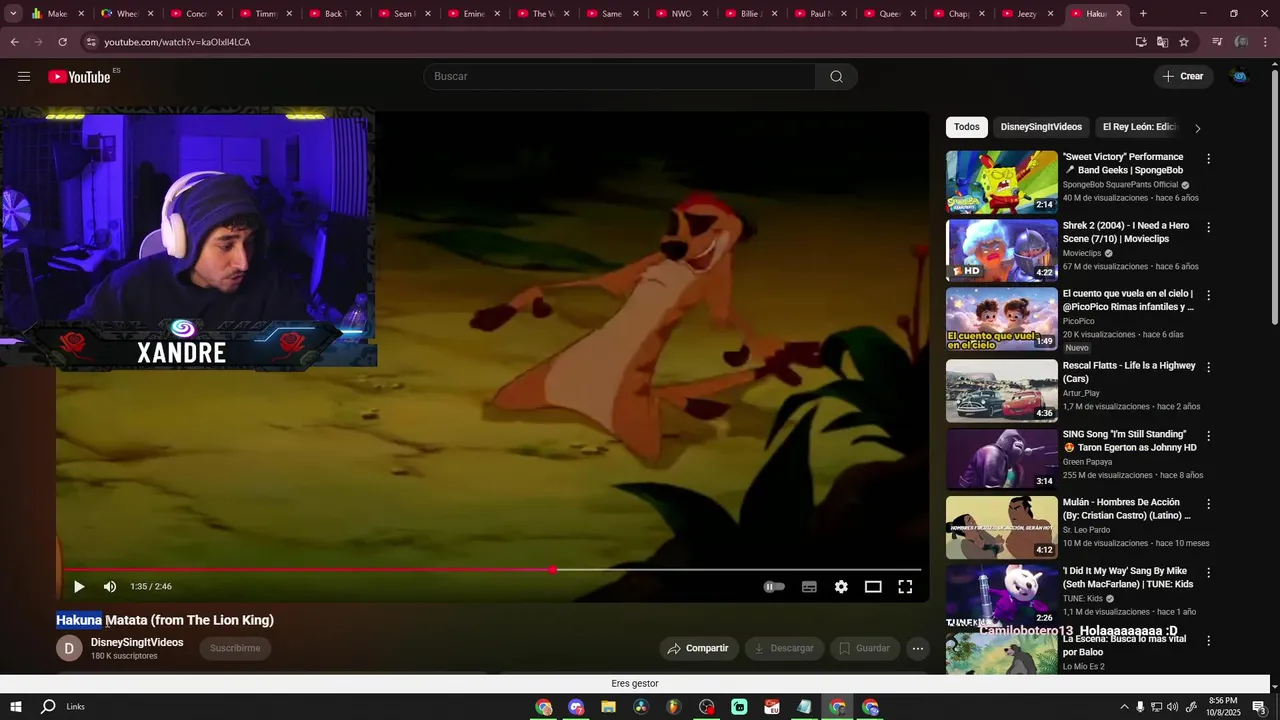Open DaVinci Resolve from the taskbar
Viewport: 1280px width, 720px height.
pos(641,707)
